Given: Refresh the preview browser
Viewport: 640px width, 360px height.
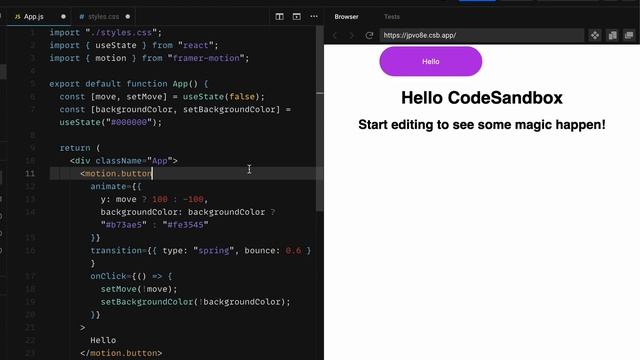Looking at the screenshot, I should (x=369, y=36).
